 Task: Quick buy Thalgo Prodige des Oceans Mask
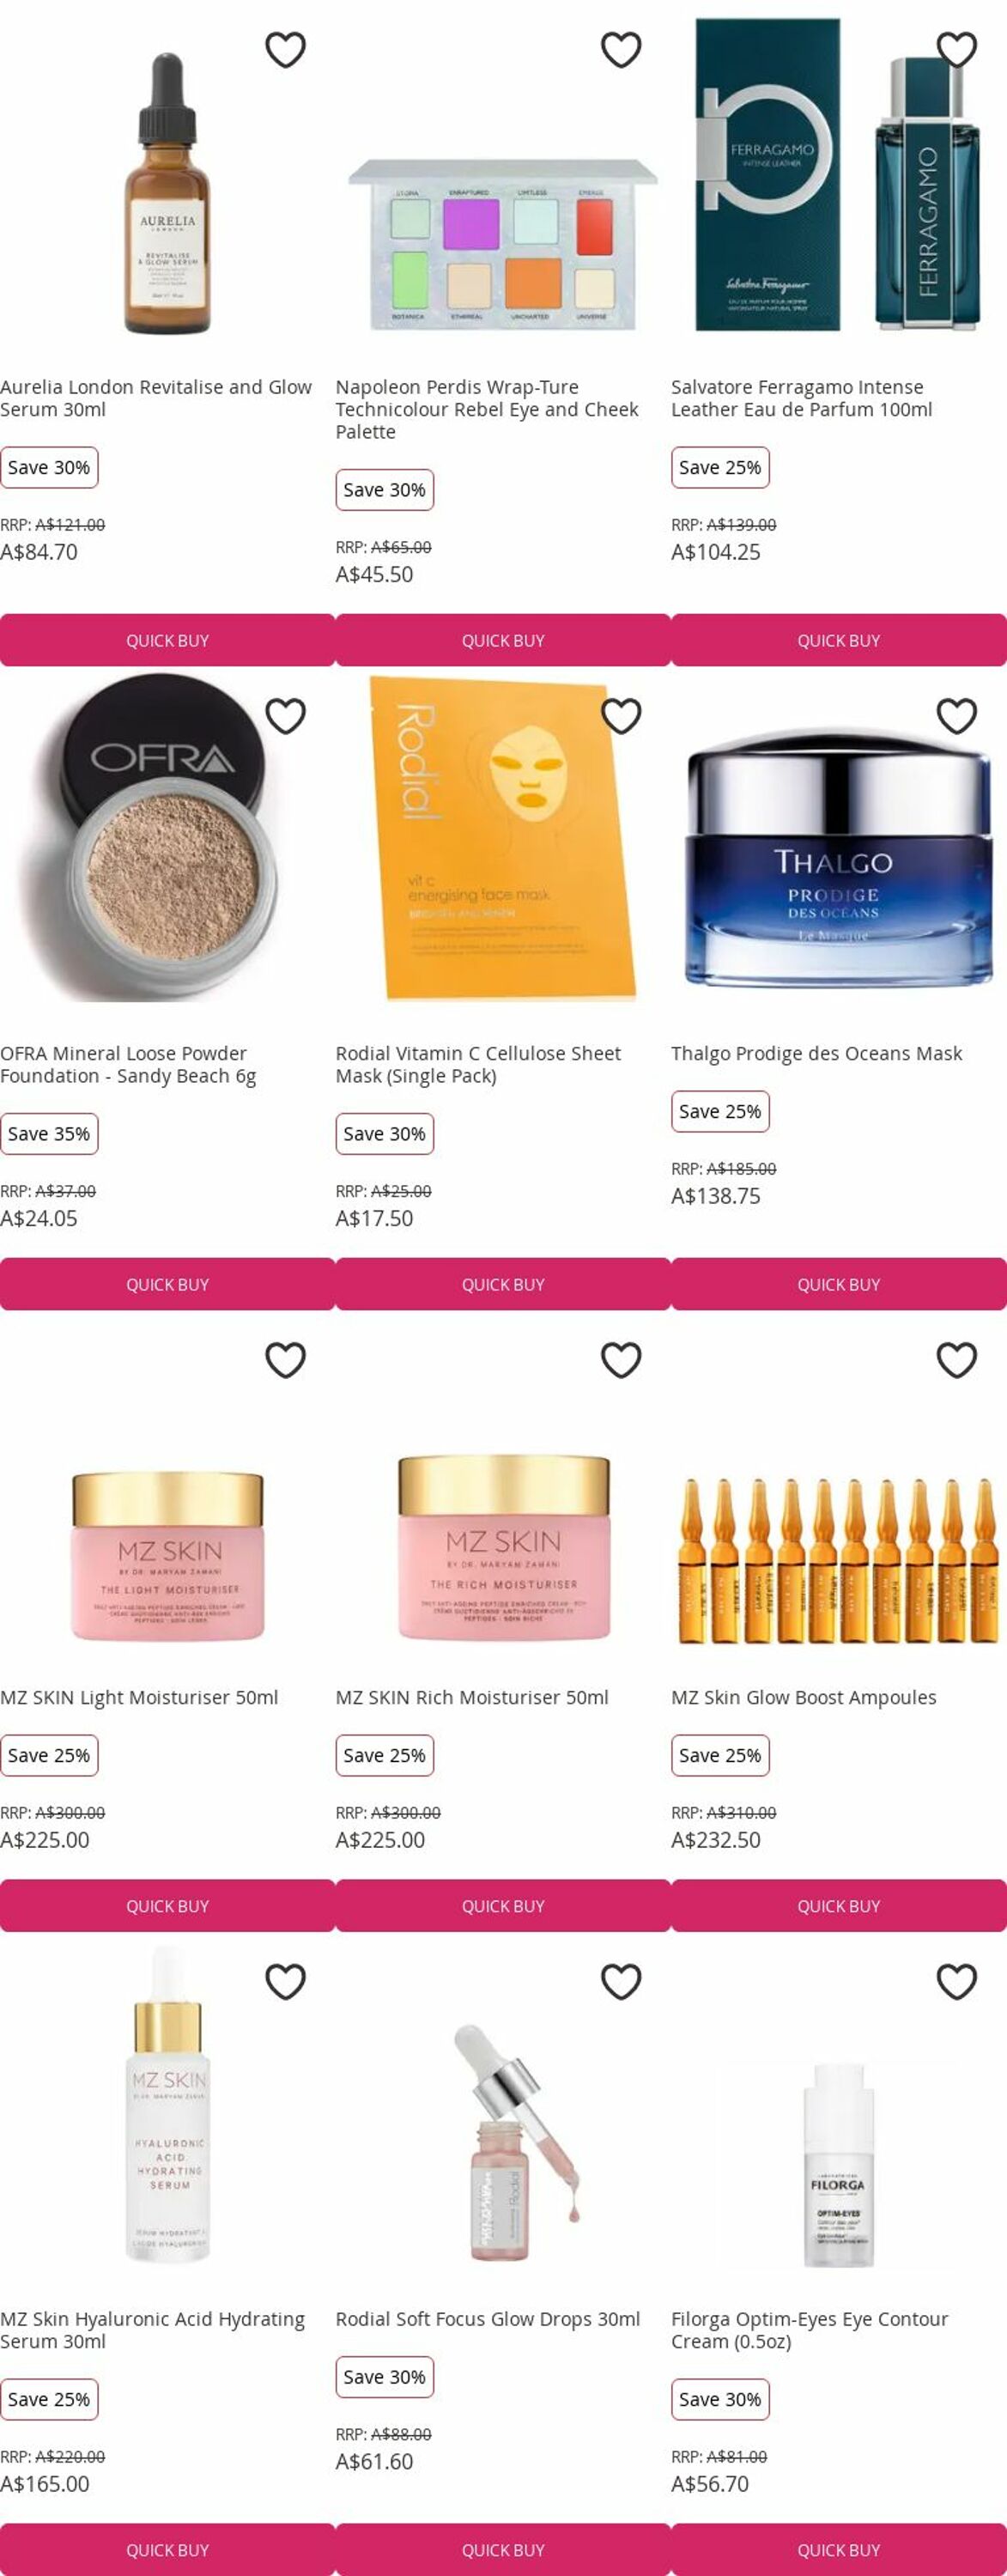click(x=839, y=1284)
